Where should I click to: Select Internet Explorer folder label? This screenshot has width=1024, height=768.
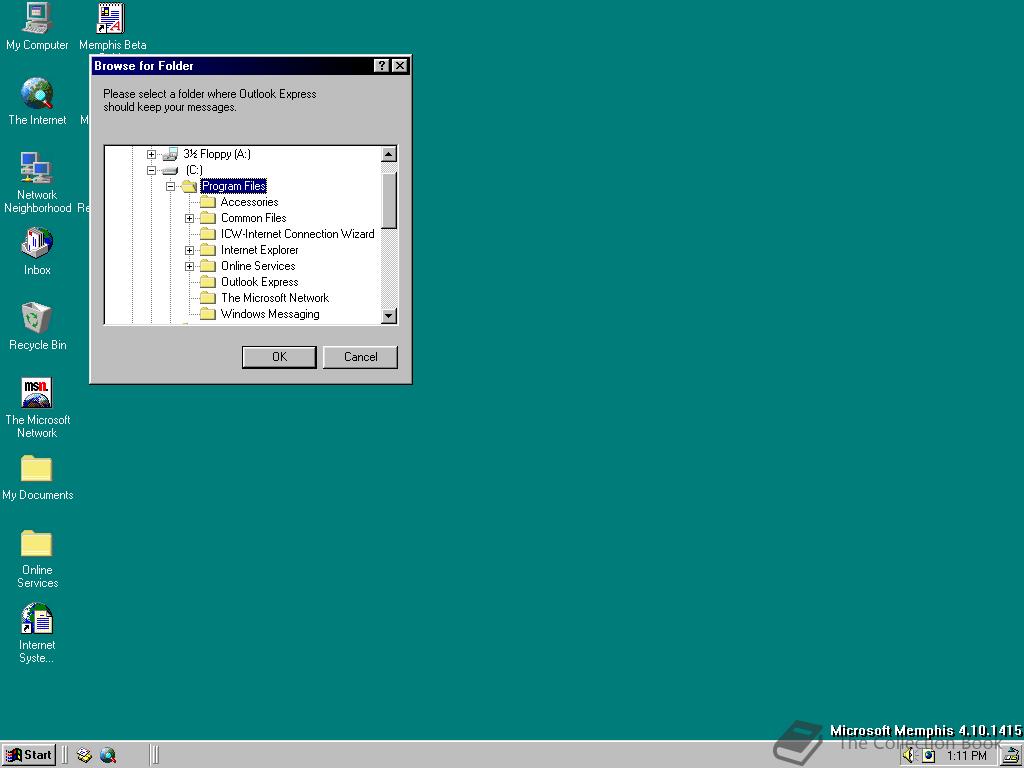259,250
